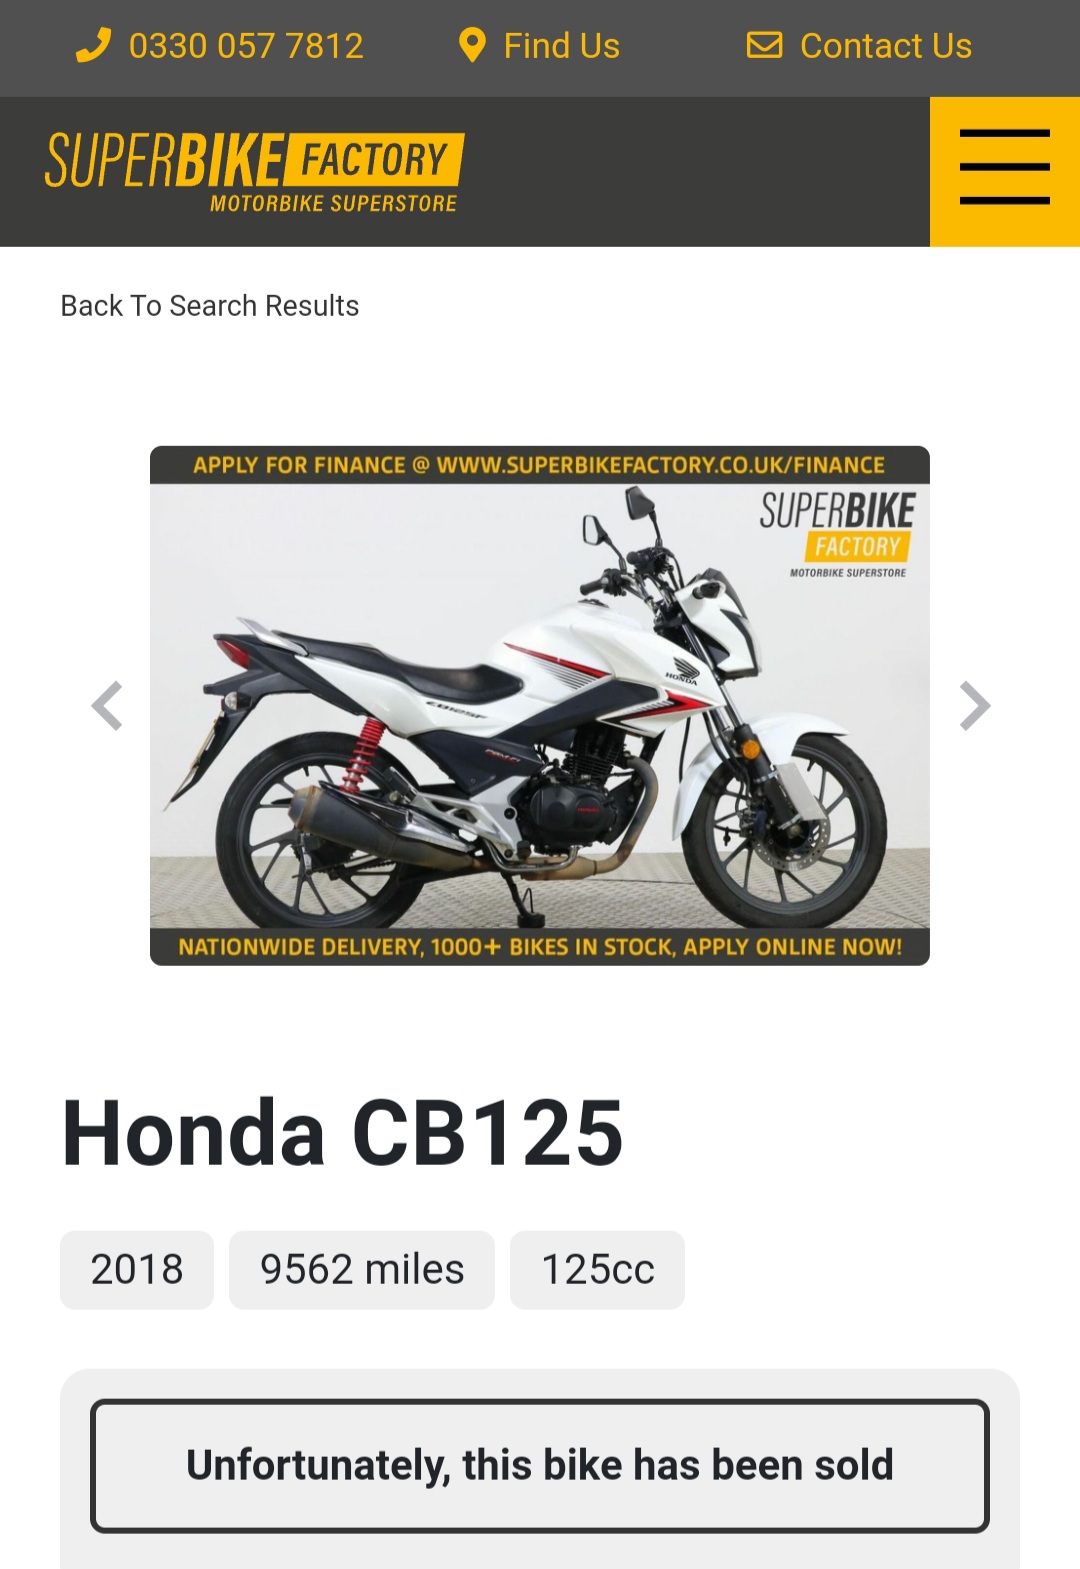Tap the phone handset icon

pos(93,46)
